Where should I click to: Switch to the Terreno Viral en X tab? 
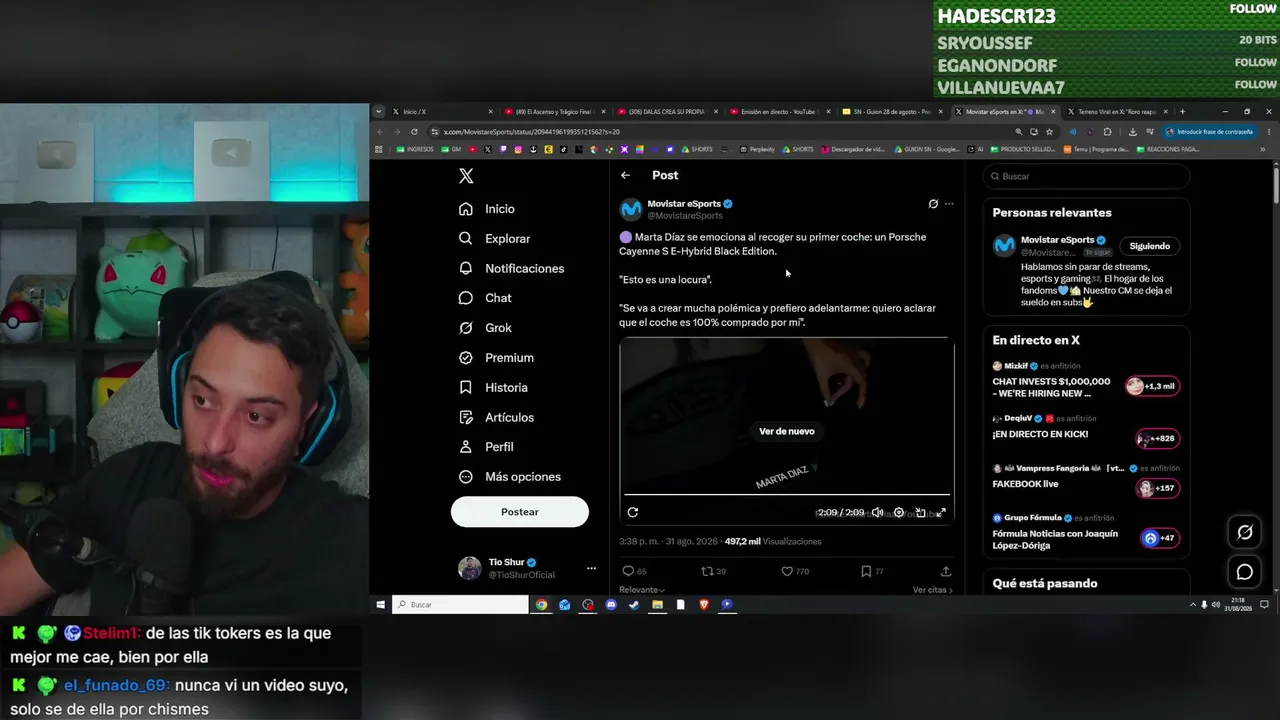click(x=1116, y=112)
